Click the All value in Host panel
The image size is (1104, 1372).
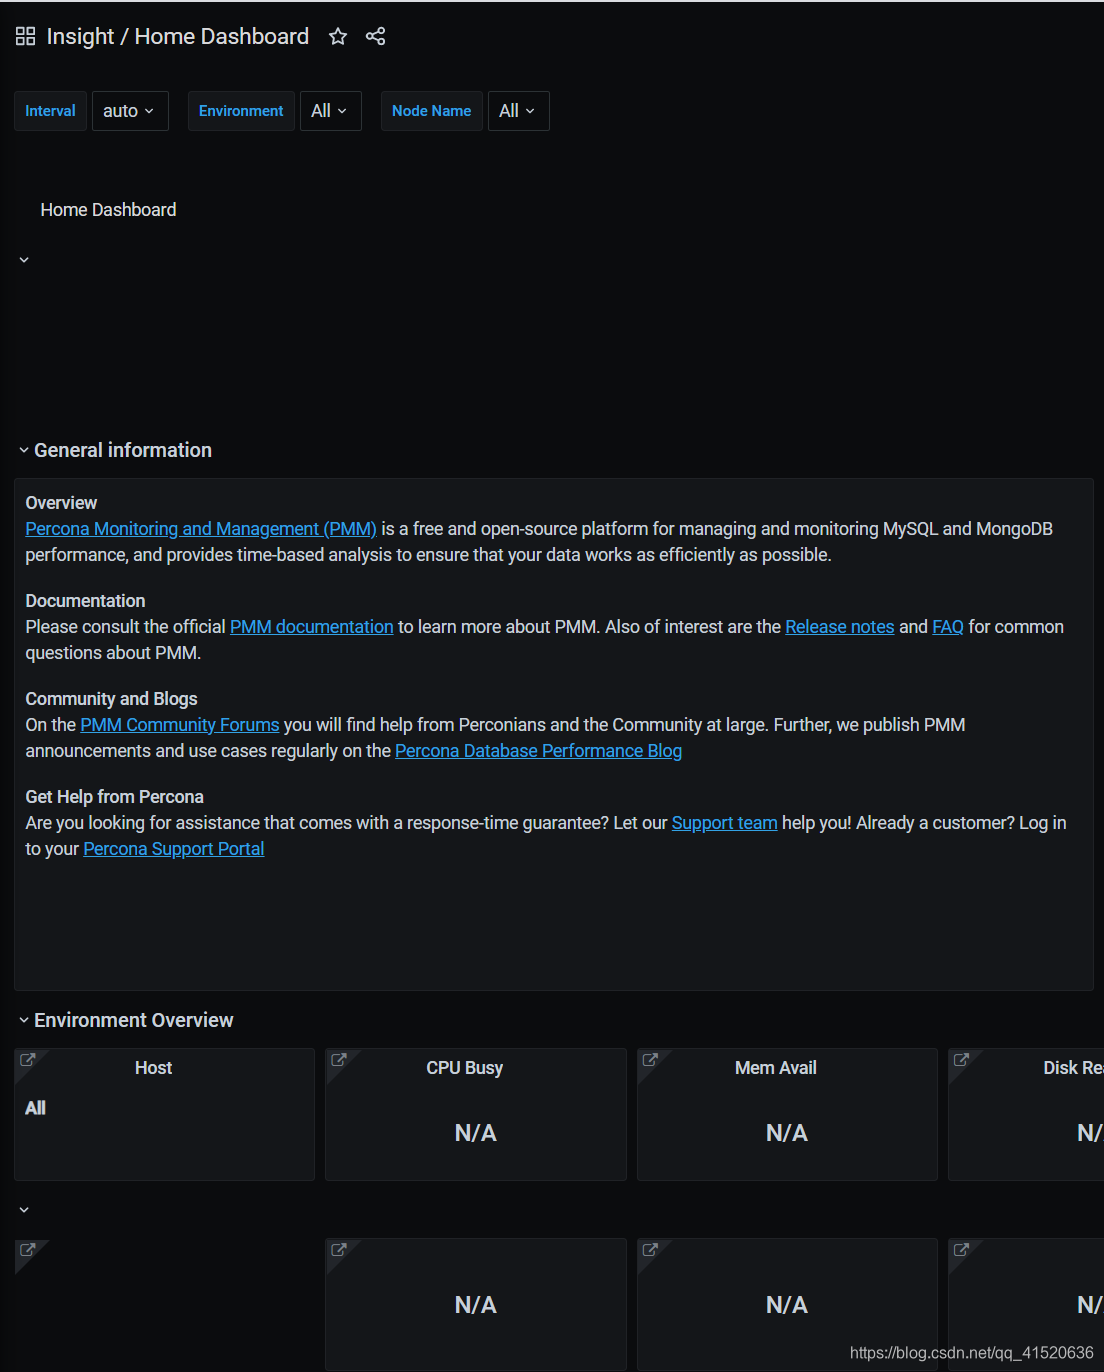pos(36,1108)
